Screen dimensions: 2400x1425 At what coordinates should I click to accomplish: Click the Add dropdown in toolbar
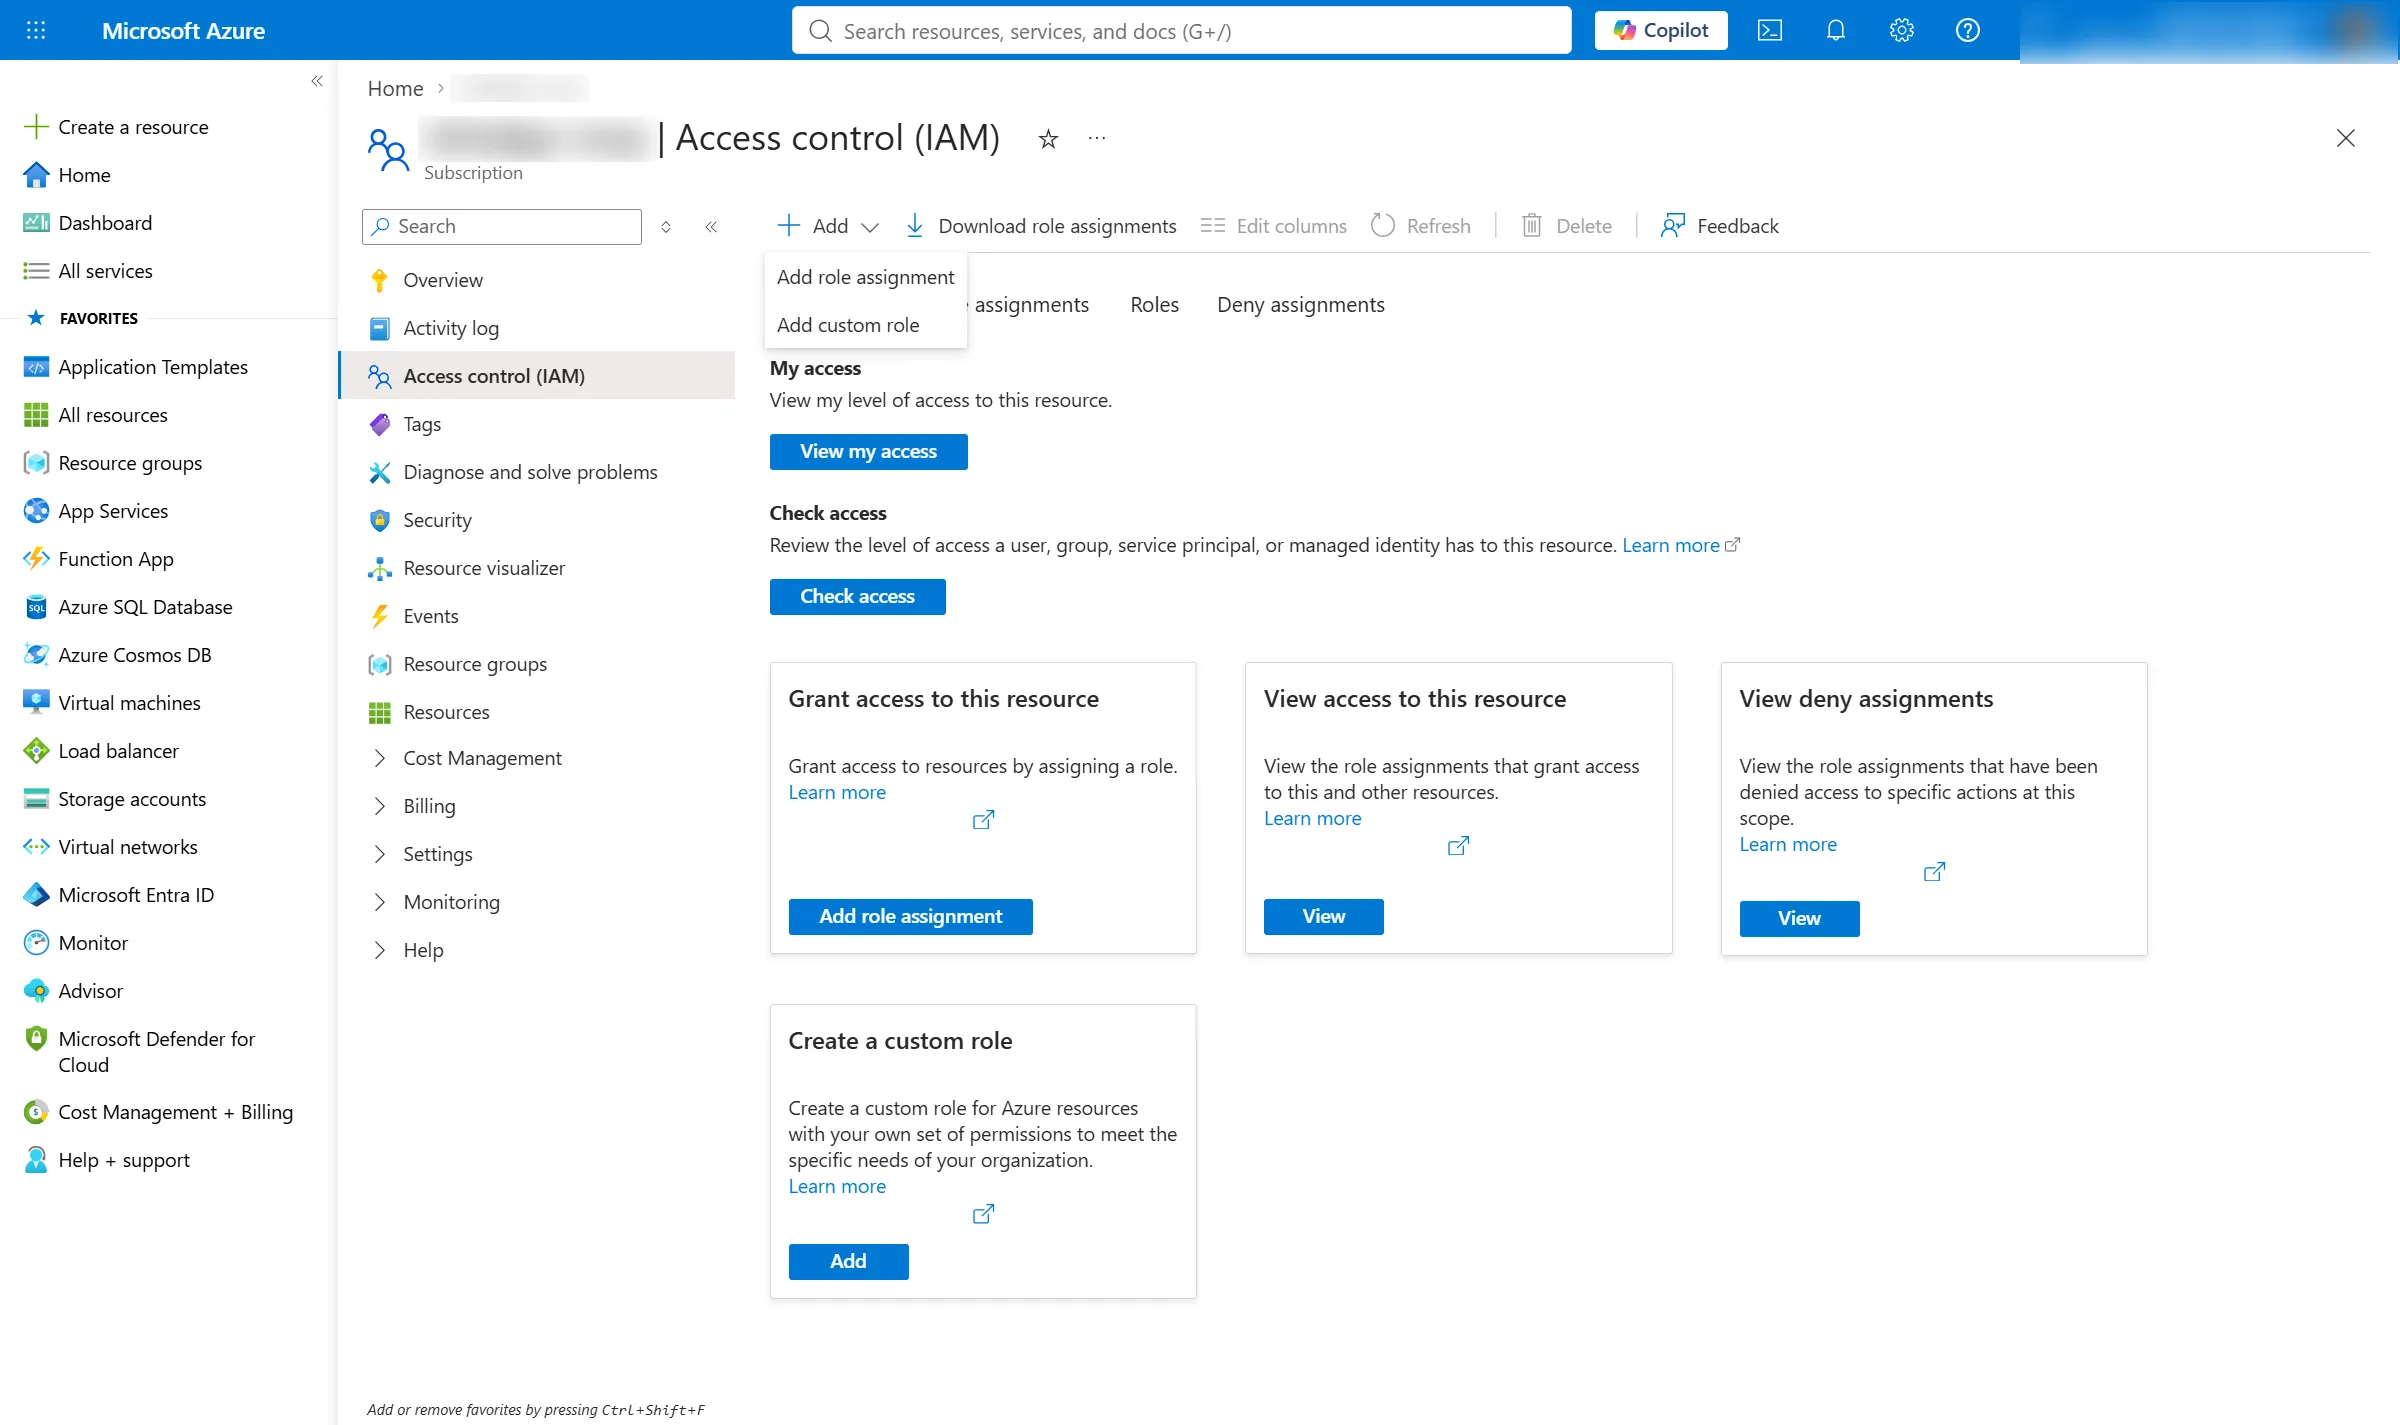coord(828,226)
